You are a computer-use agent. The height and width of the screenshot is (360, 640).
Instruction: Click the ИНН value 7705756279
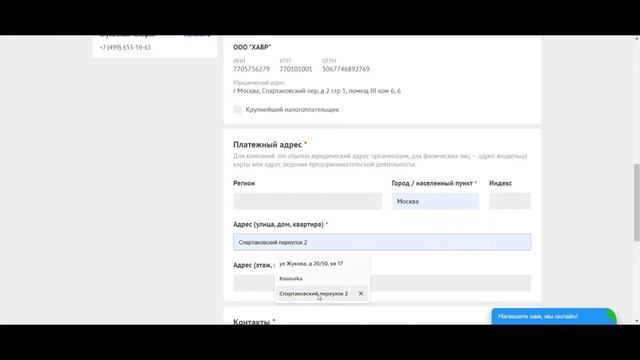(251, 69)
